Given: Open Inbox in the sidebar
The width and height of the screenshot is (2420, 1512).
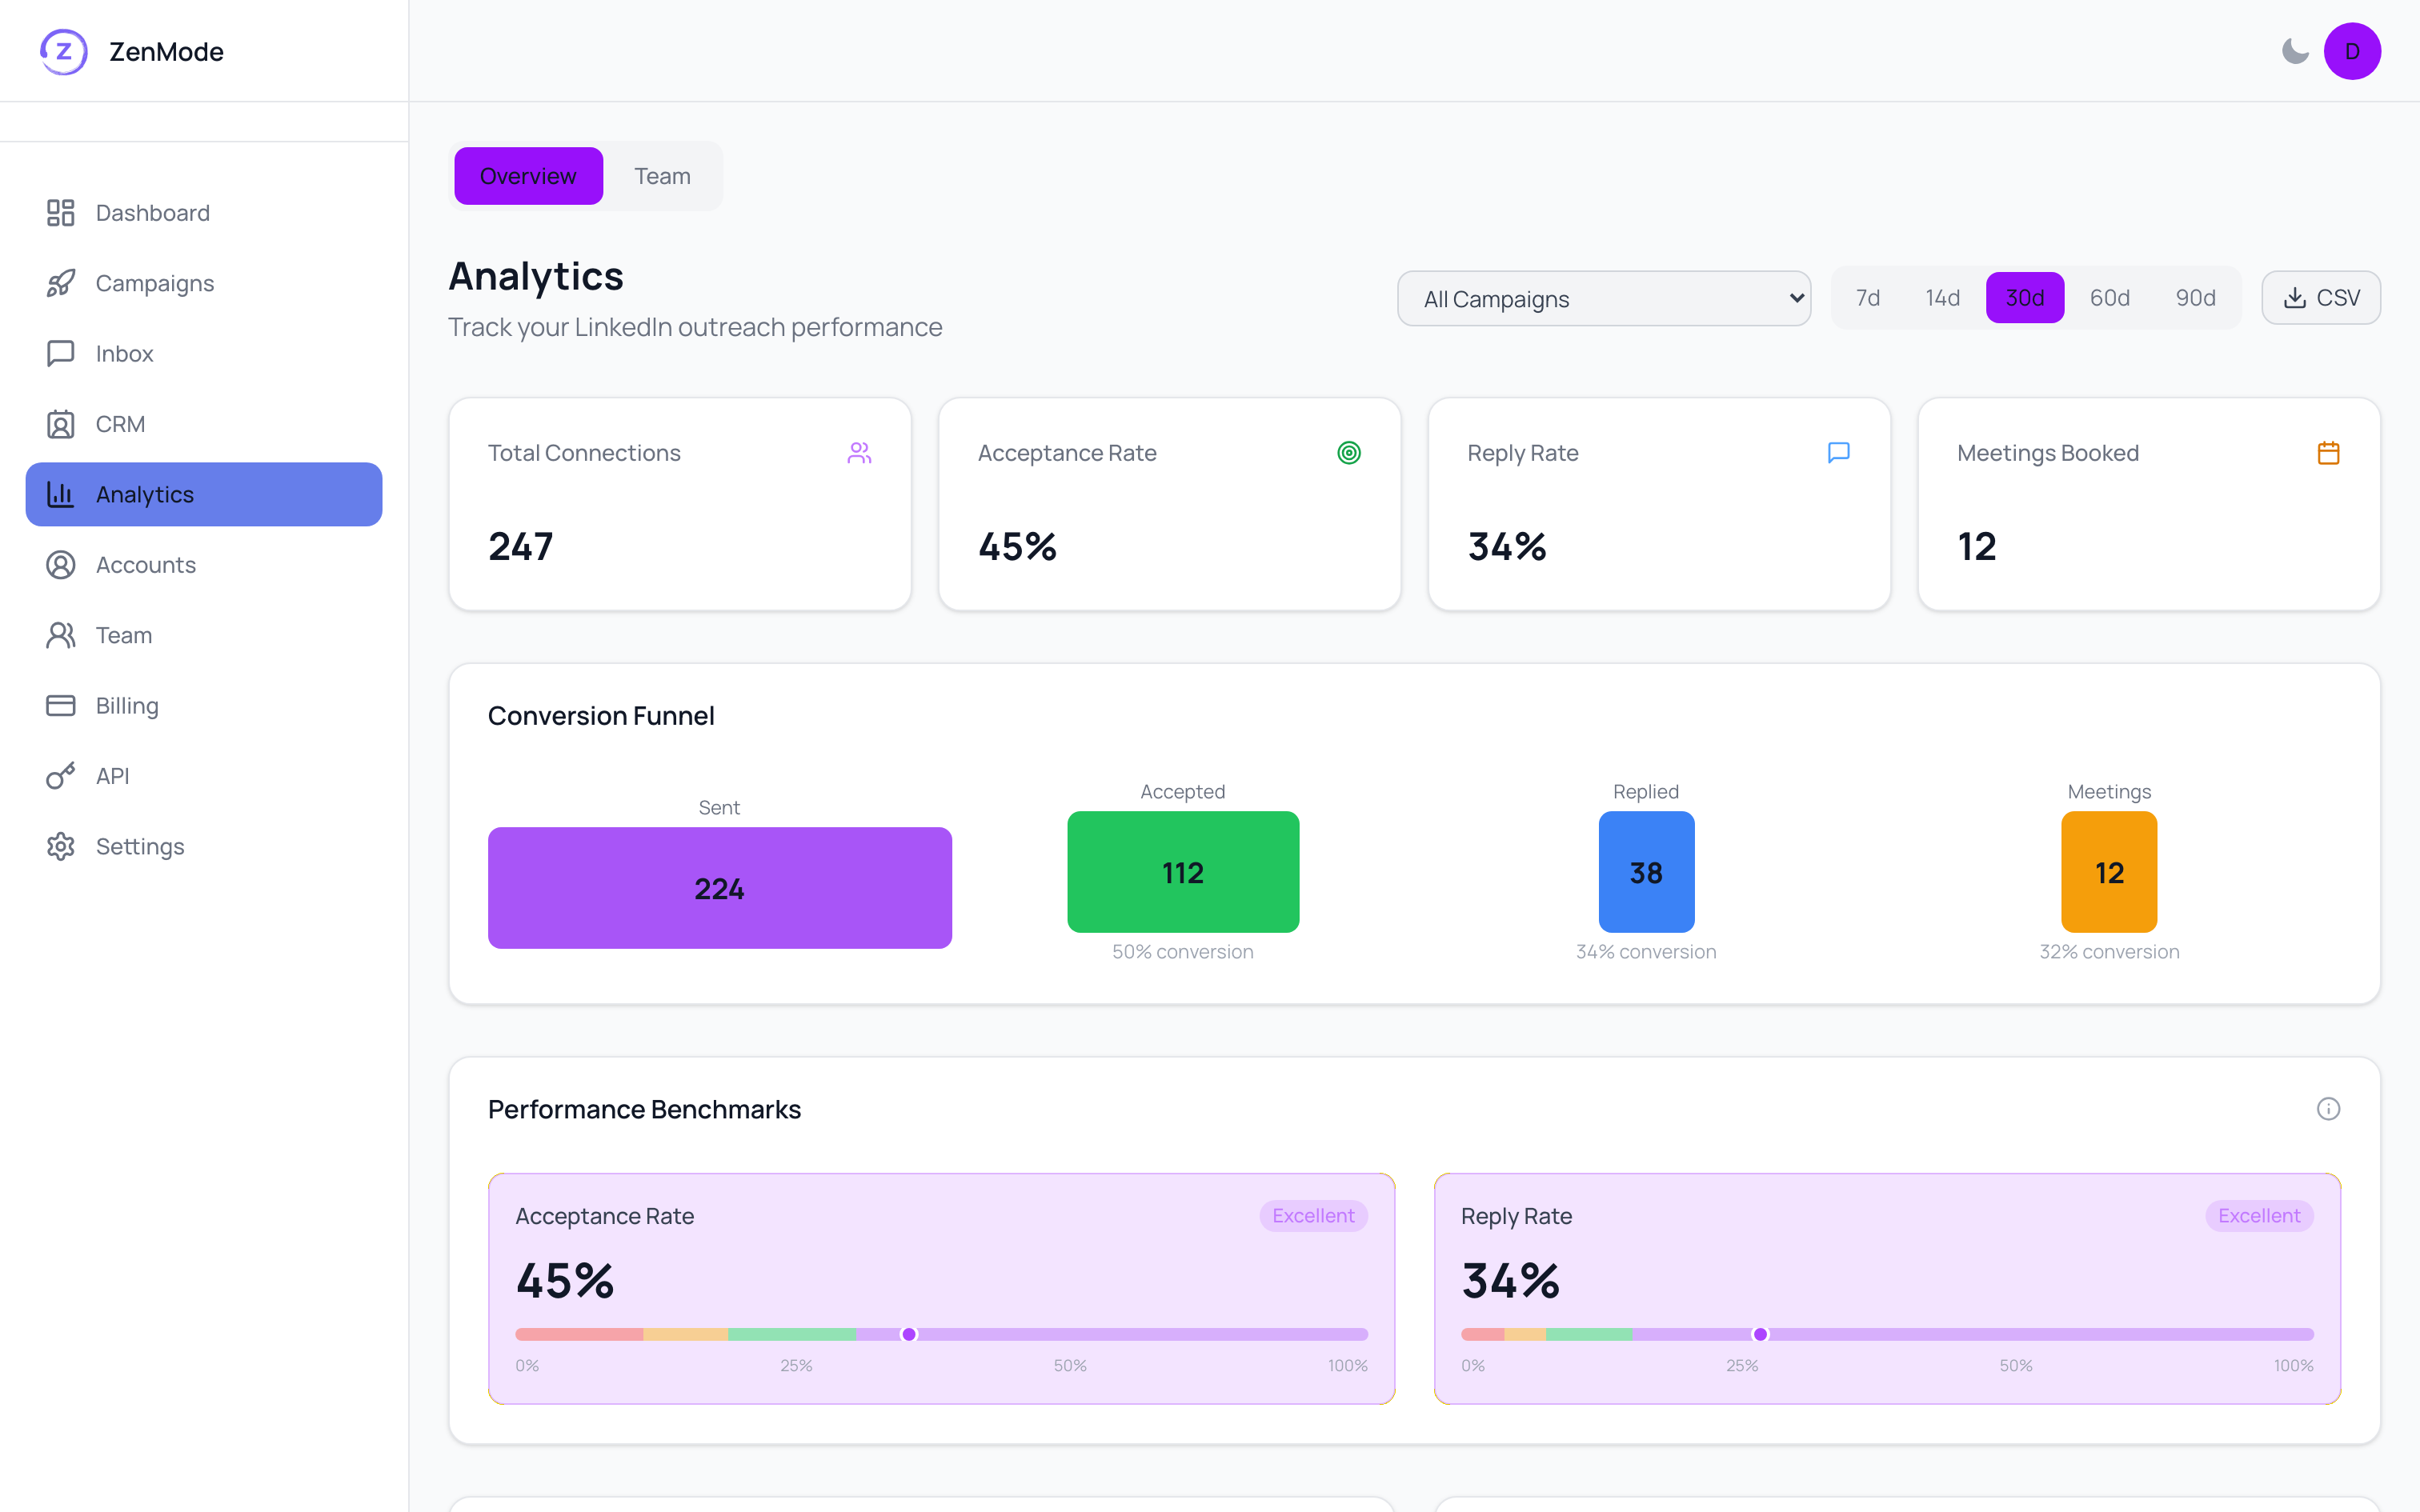Looking at the screenshot, I should click(x=204, y=353).
